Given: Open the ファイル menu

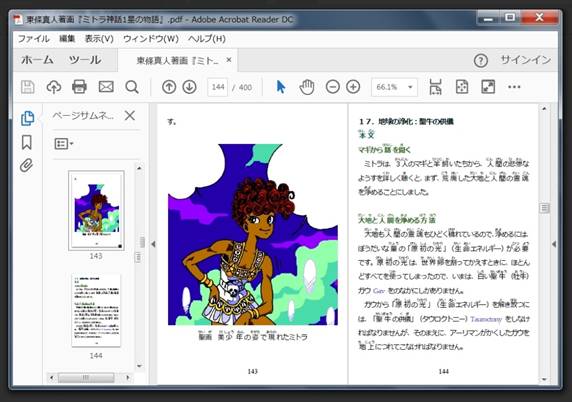Looking at the screenshot, I should 34,39.
